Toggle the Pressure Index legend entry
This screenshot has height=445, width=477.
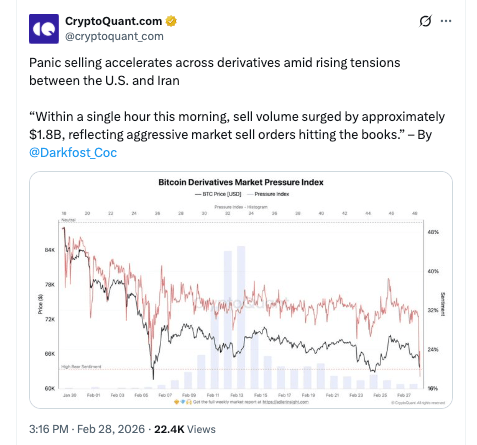[x=268, y=194]
